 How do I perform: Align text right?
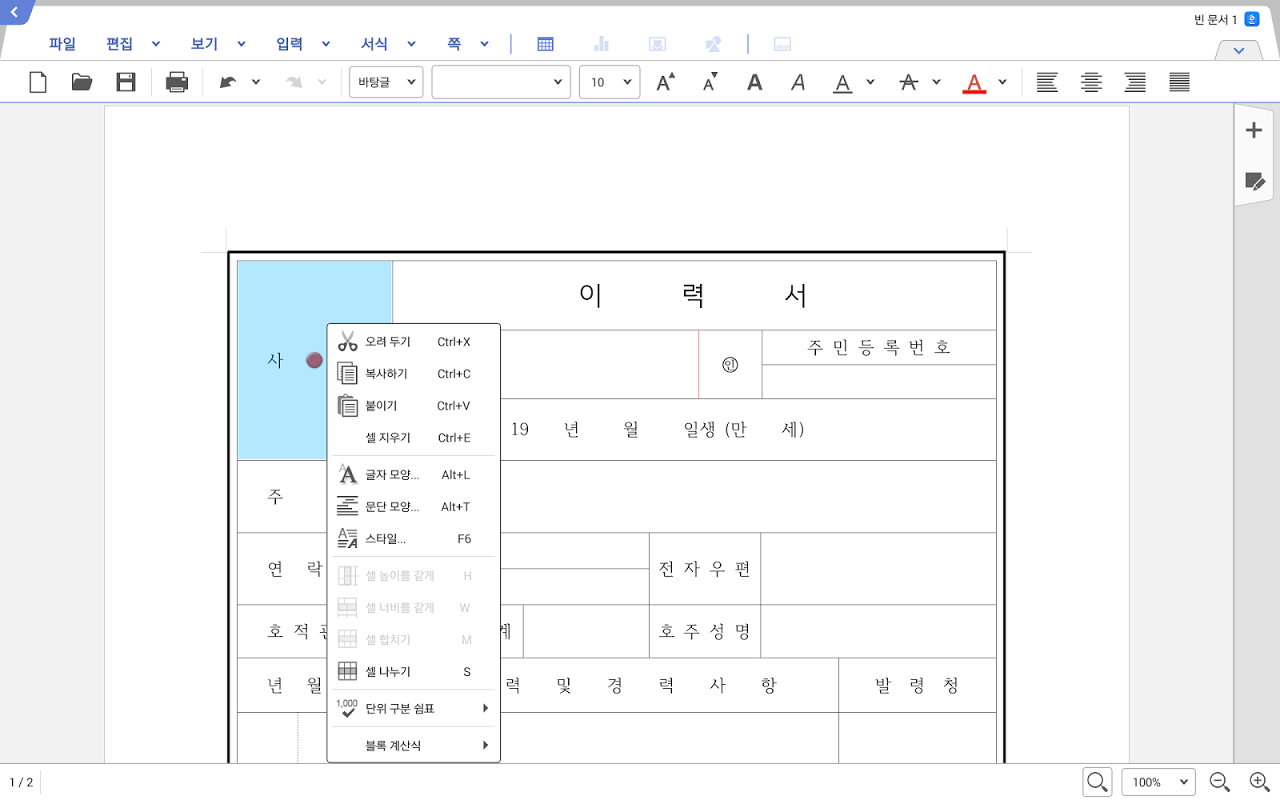(1135, 82)
